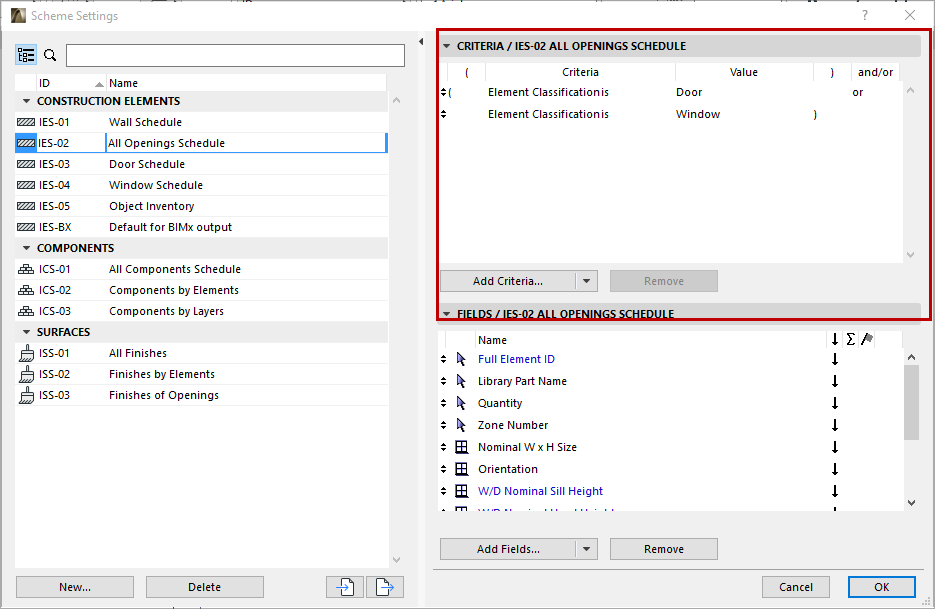This screenshot has width=935, height=609.
Task: Collapse the FIELDS panel section
Action: (x=446, y=314)
